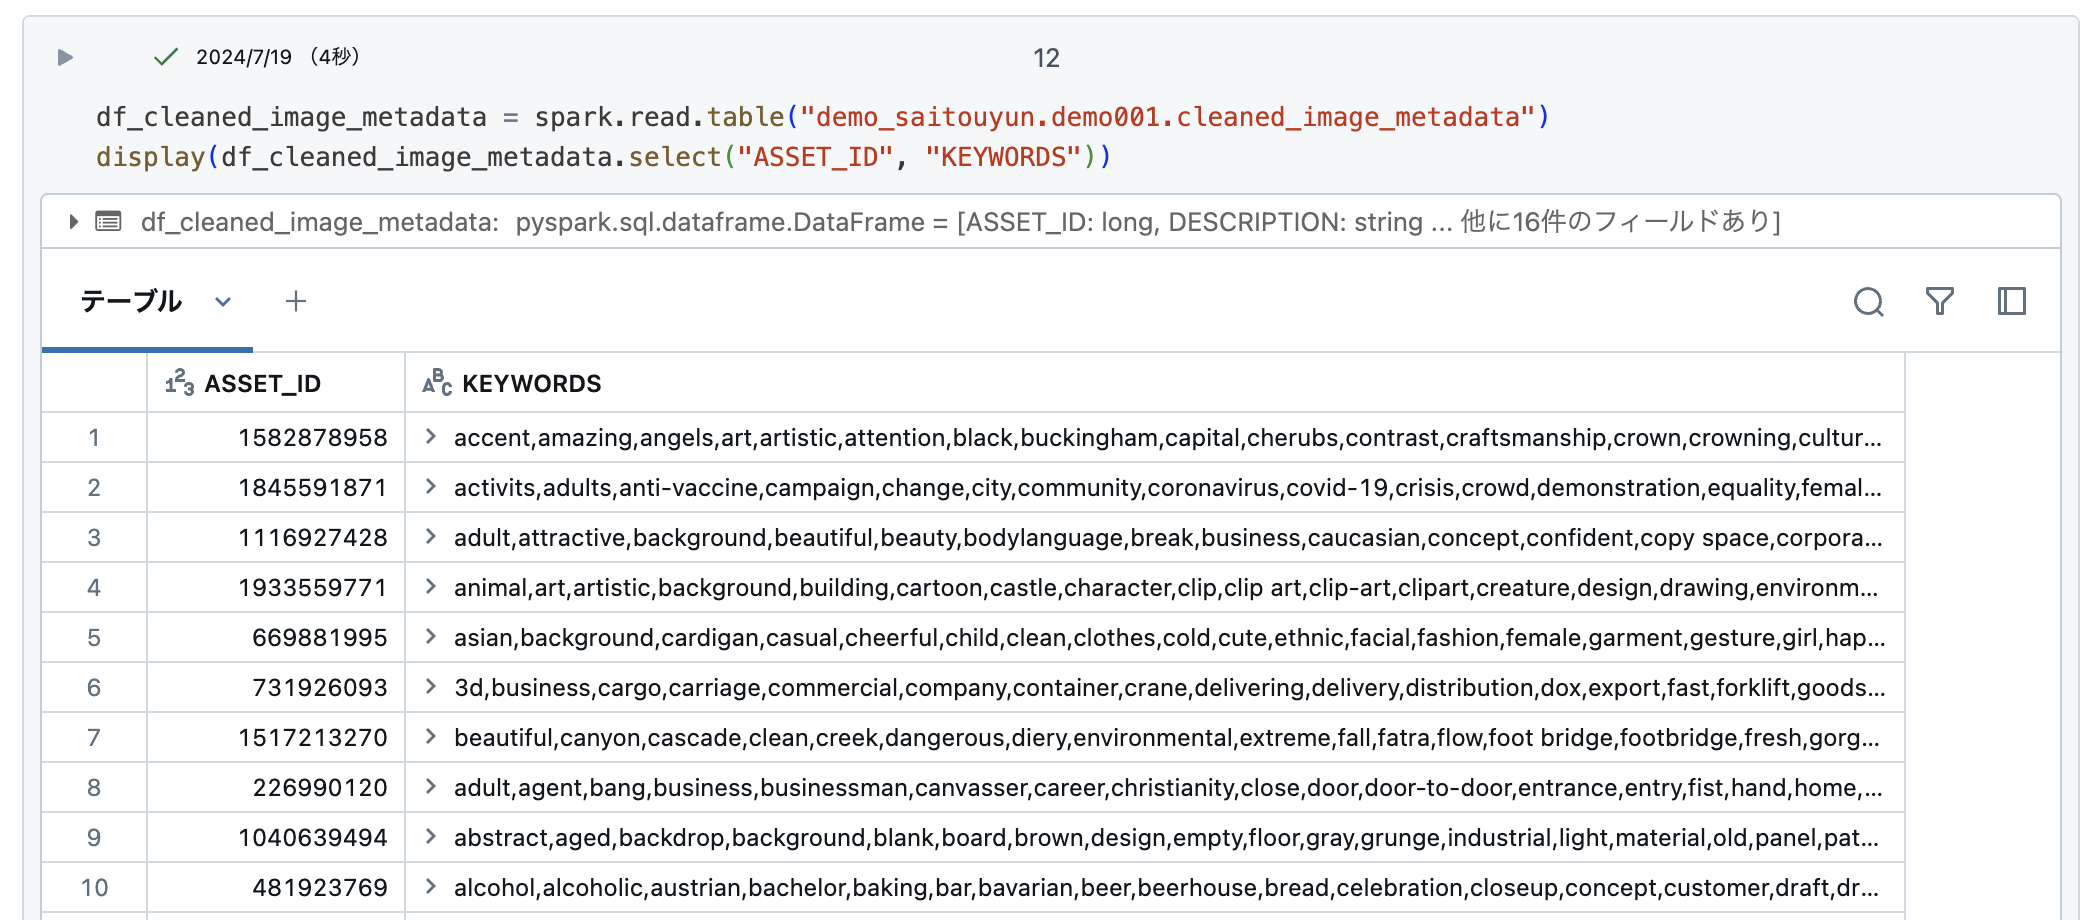Image resolution: width=2094 pixels, height=920 pixels.
Task: Place cursor in the spark.read.table code line
Action: [x=823, y=117]
